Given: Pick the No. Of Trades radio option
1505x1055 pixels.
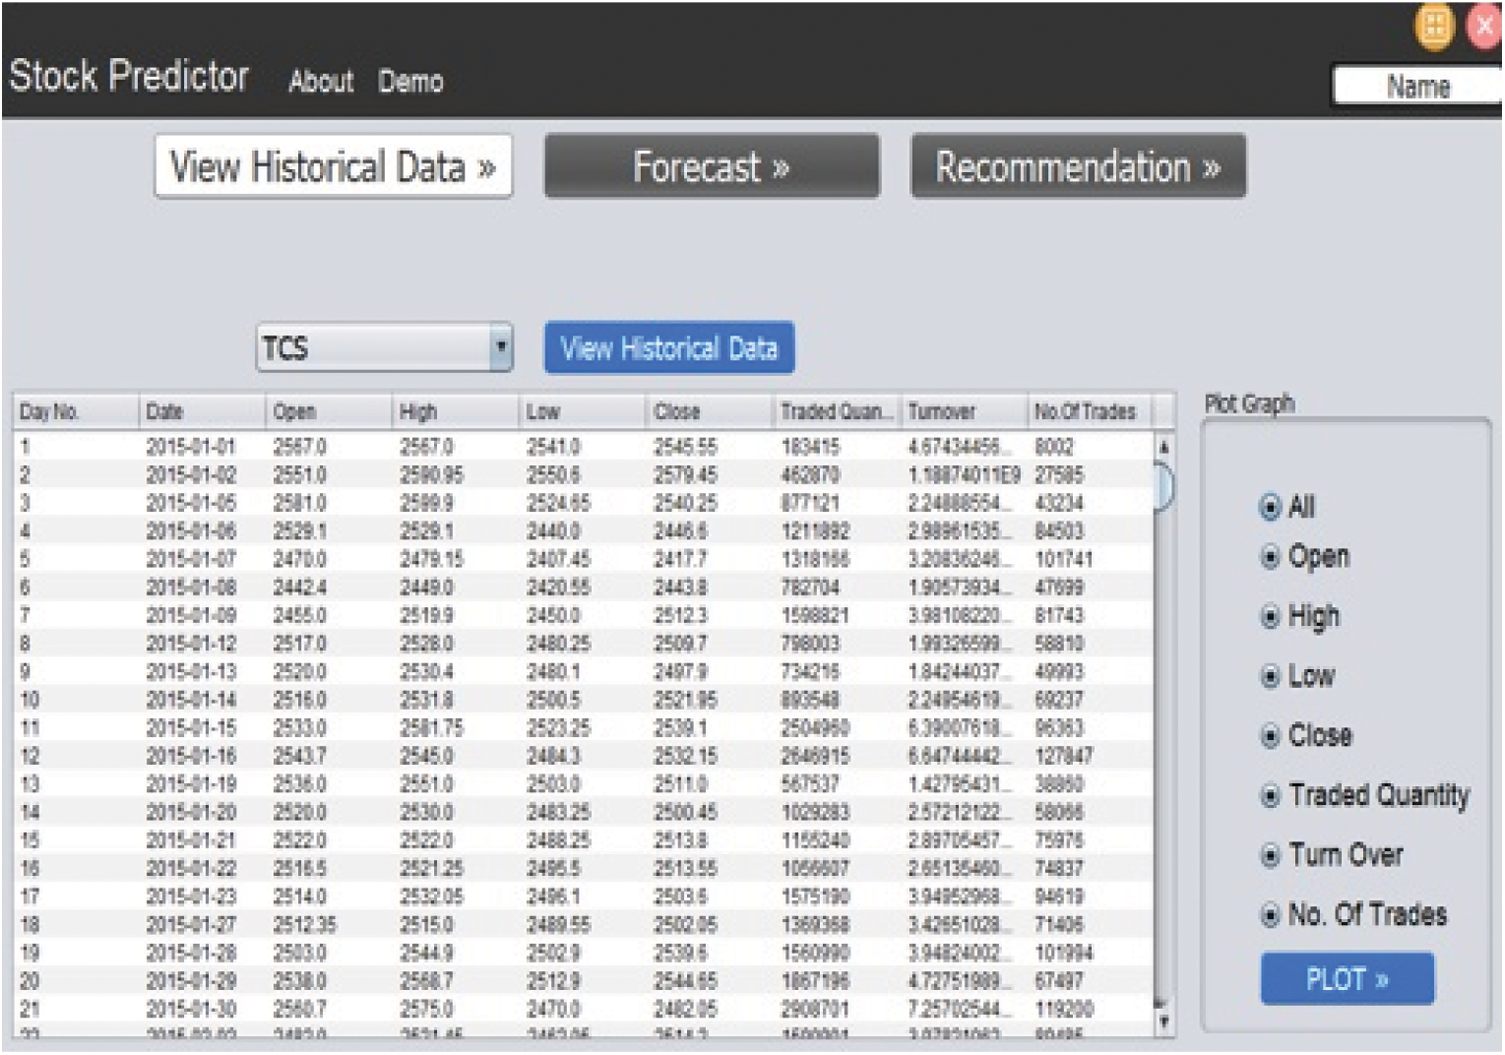Looking at the screenshot, I should [x=1270, y=915].
